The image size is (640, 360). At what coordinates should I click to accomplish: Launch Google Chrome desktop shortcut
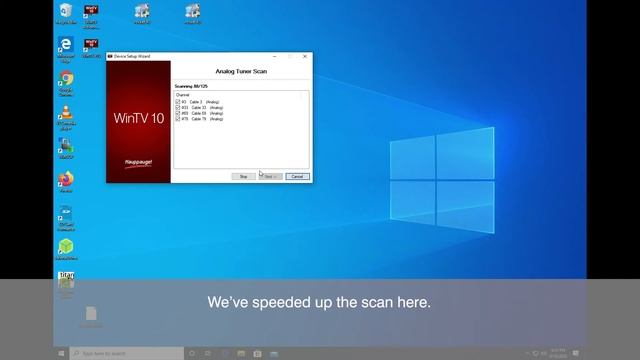pos(66,83)
